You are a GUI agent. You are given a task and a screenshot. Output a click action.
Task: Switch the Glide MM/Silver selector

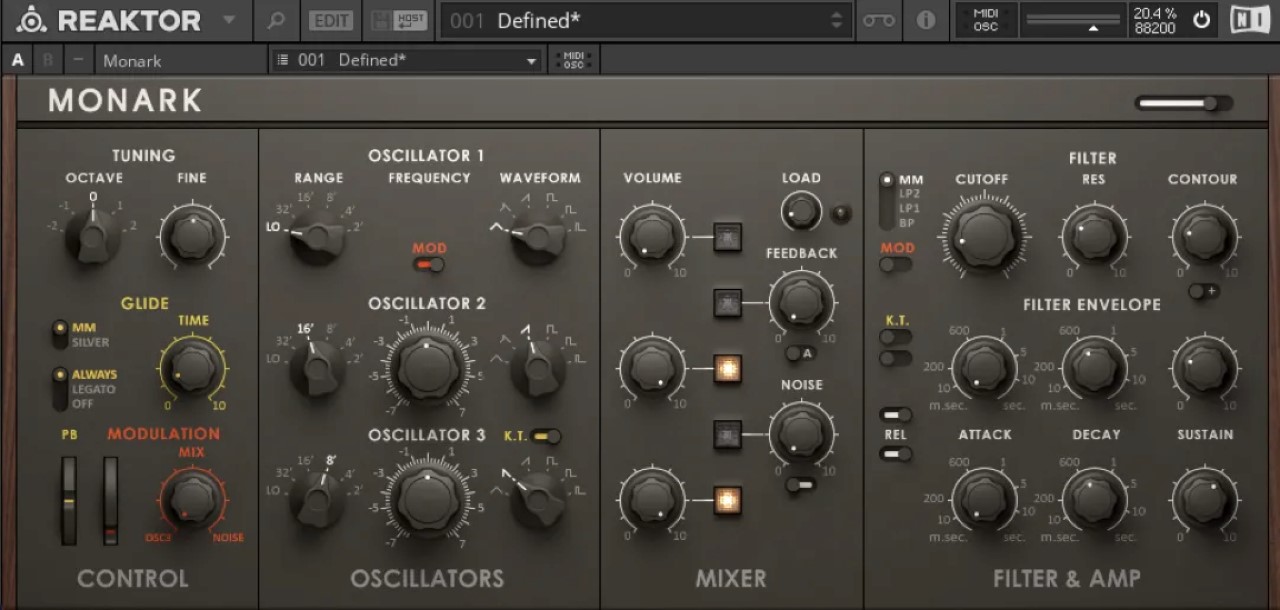(61, 335)
